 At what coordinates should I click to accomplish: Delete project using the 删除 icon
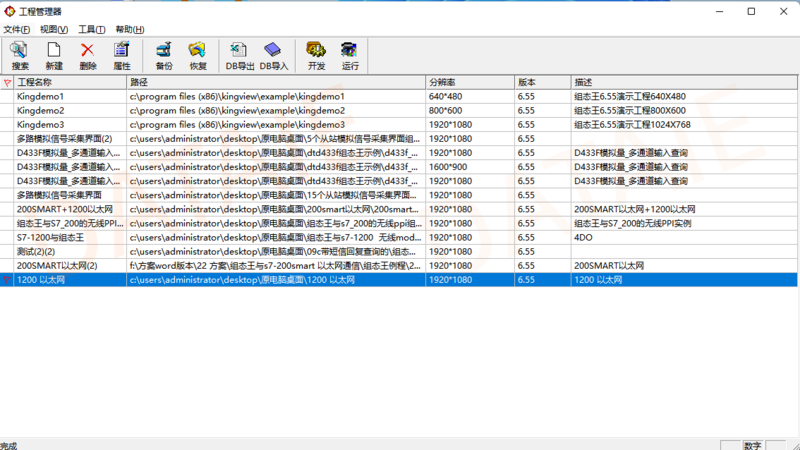point(88,56)
